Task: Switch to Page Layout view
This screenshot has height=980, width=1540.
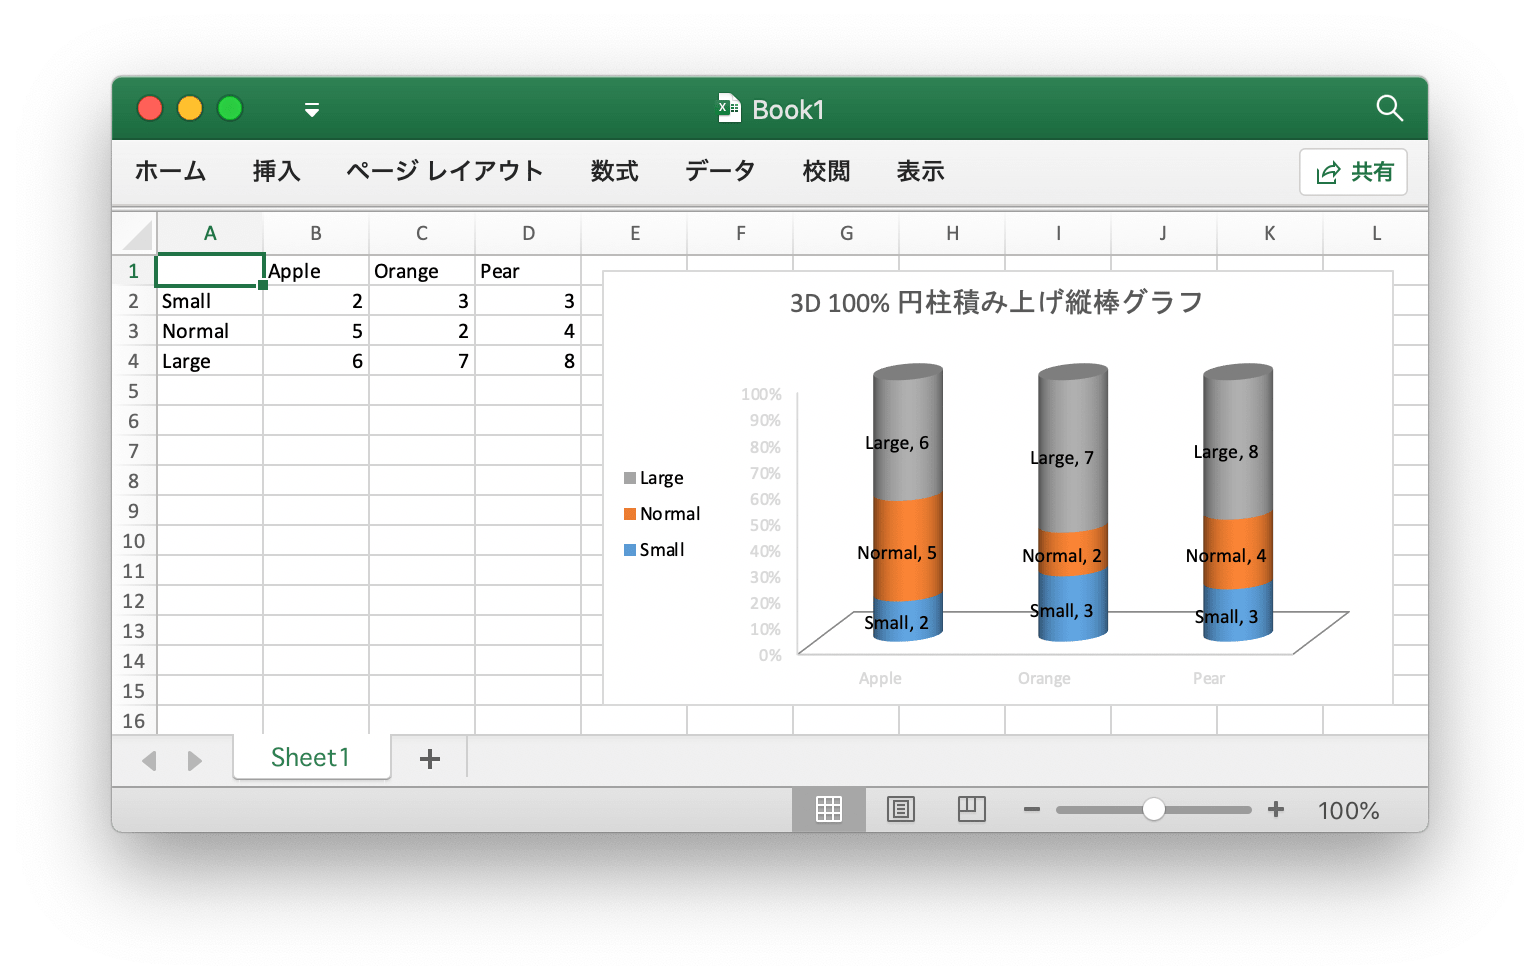Action: pyautogui.click(x=900, y=809)
